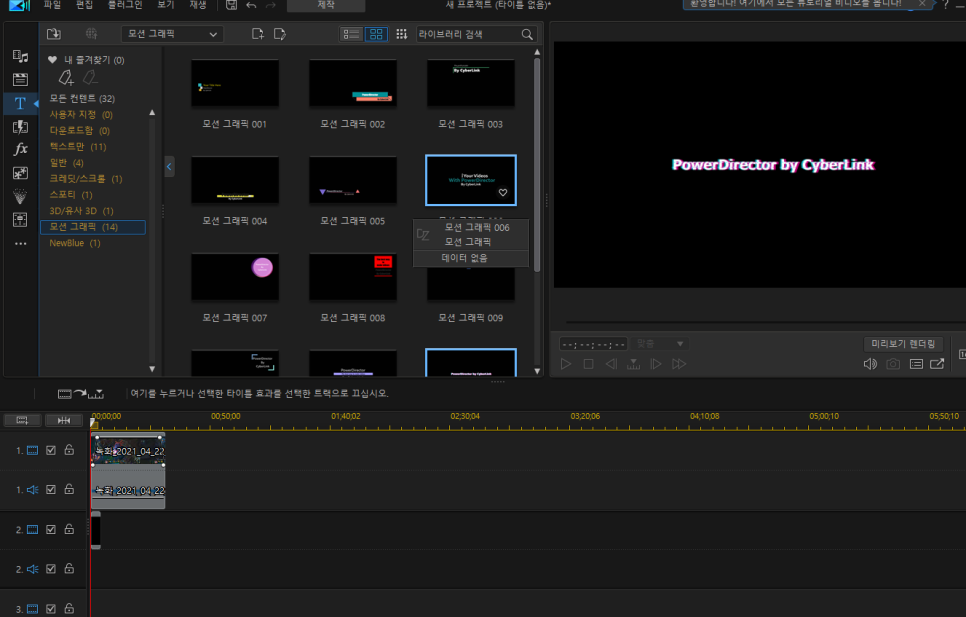Click the timeline playhead marker at 00;00;00
Image resolution: width=966 pixels, height=617 pixels.
click(x=94, y=423)
